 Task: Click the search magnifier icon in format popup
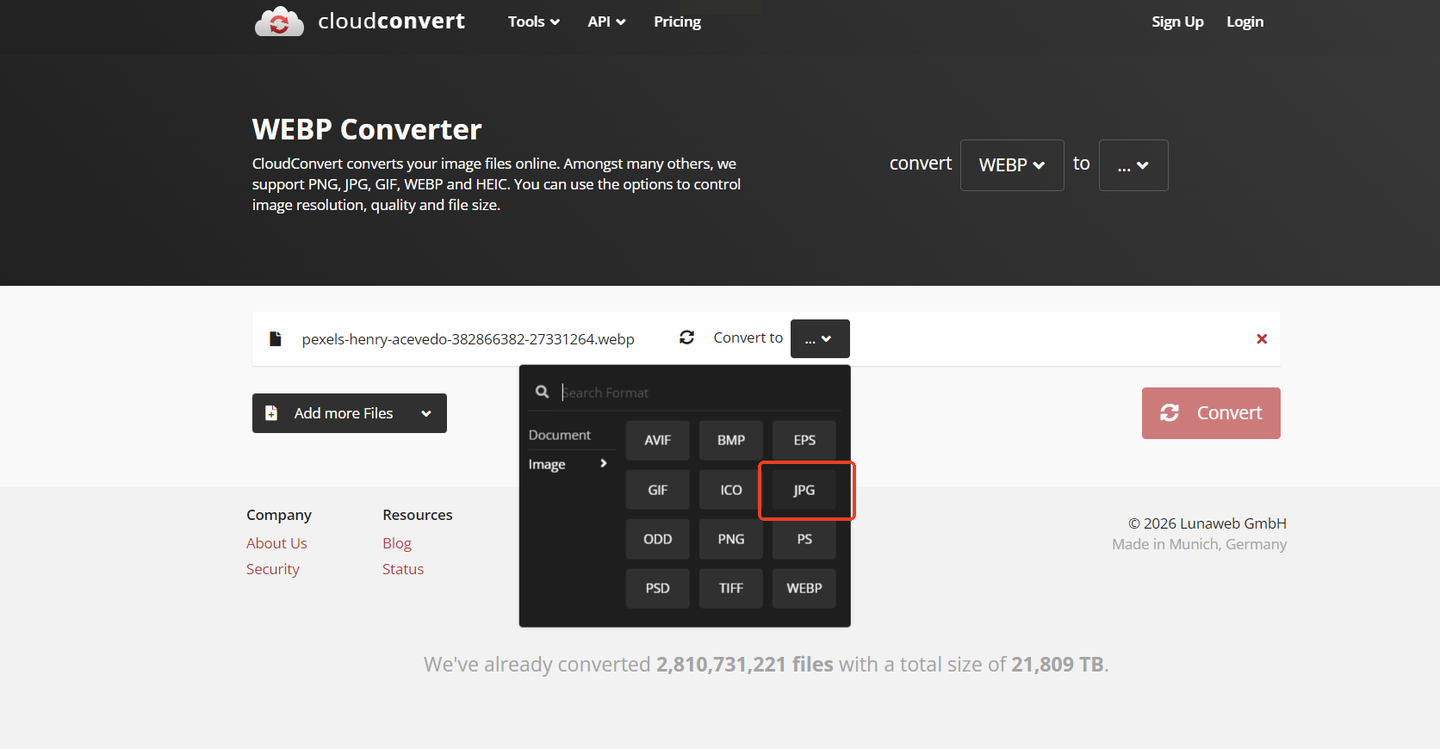tap(542, 392)
